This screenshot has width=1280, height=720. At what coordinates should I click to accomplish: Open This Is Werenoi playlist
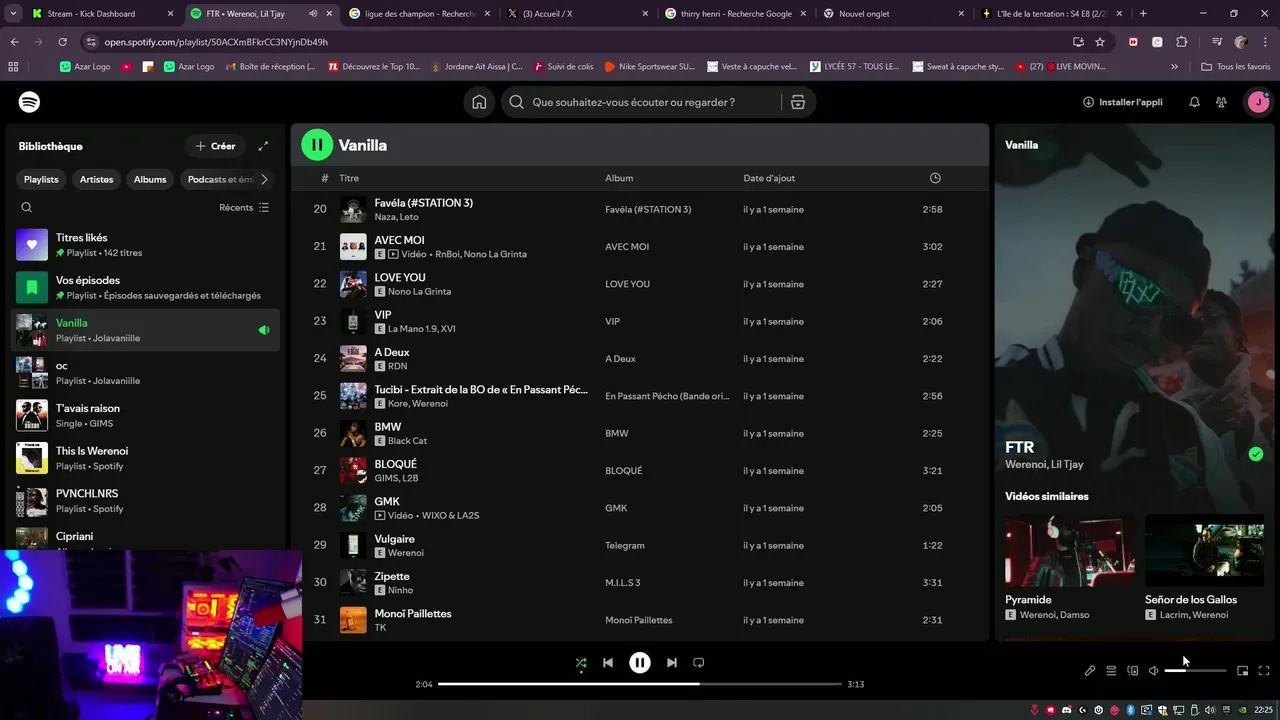tap(145, 458)
